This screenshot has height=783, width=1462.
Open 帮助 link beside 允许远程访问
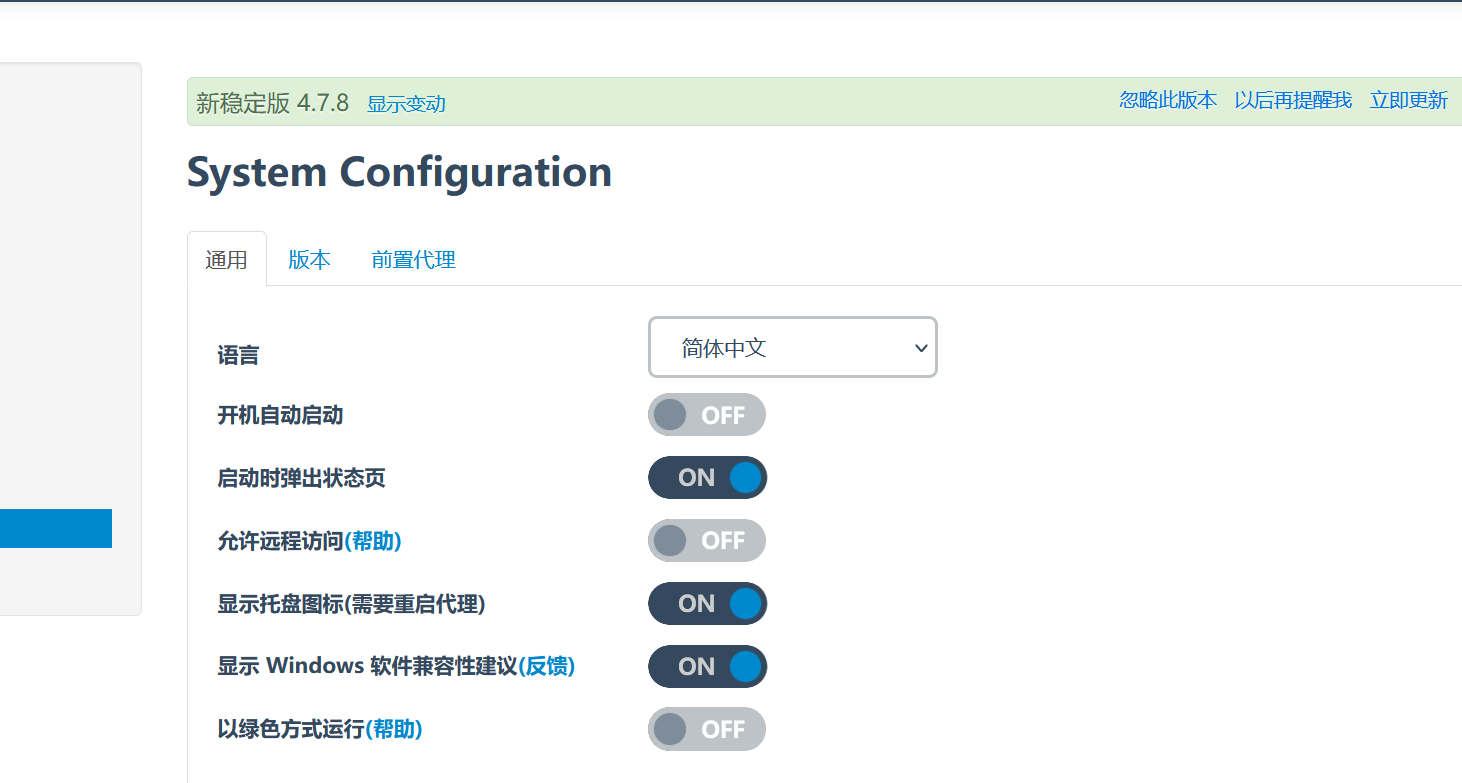373,541
